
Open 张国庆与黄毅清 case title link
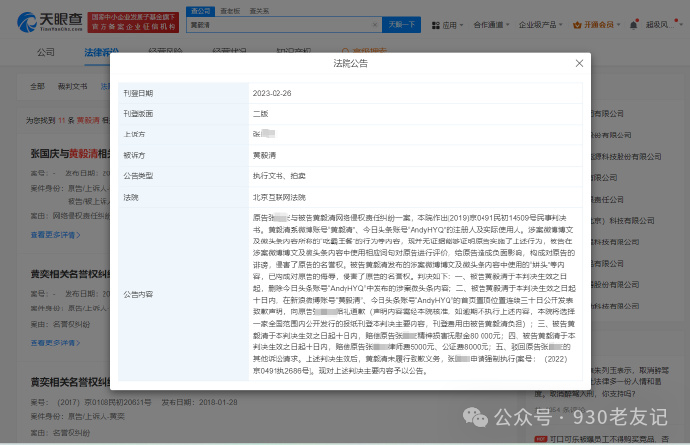(x=68, y=152)
